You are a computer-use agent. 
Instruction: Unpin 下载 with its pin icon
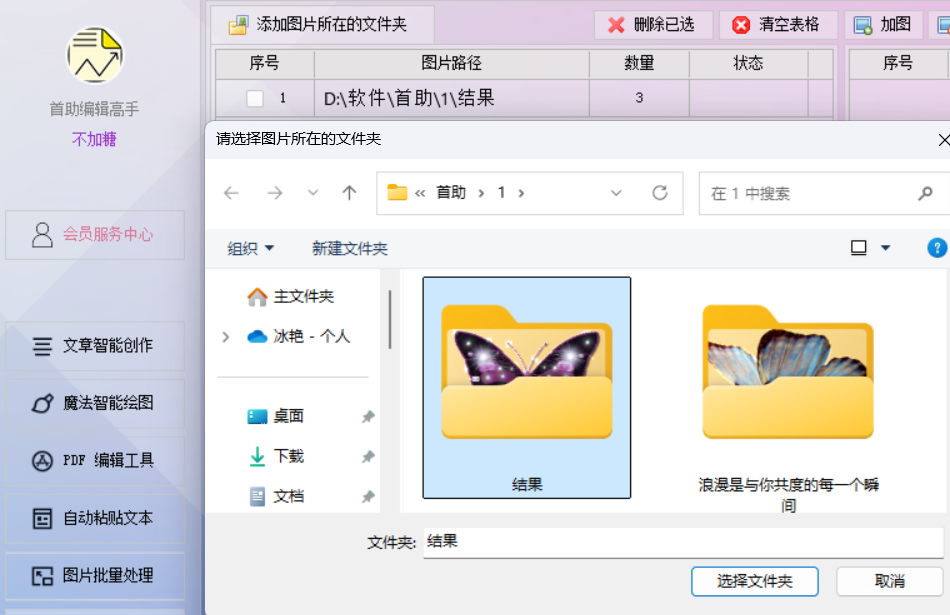368,457
